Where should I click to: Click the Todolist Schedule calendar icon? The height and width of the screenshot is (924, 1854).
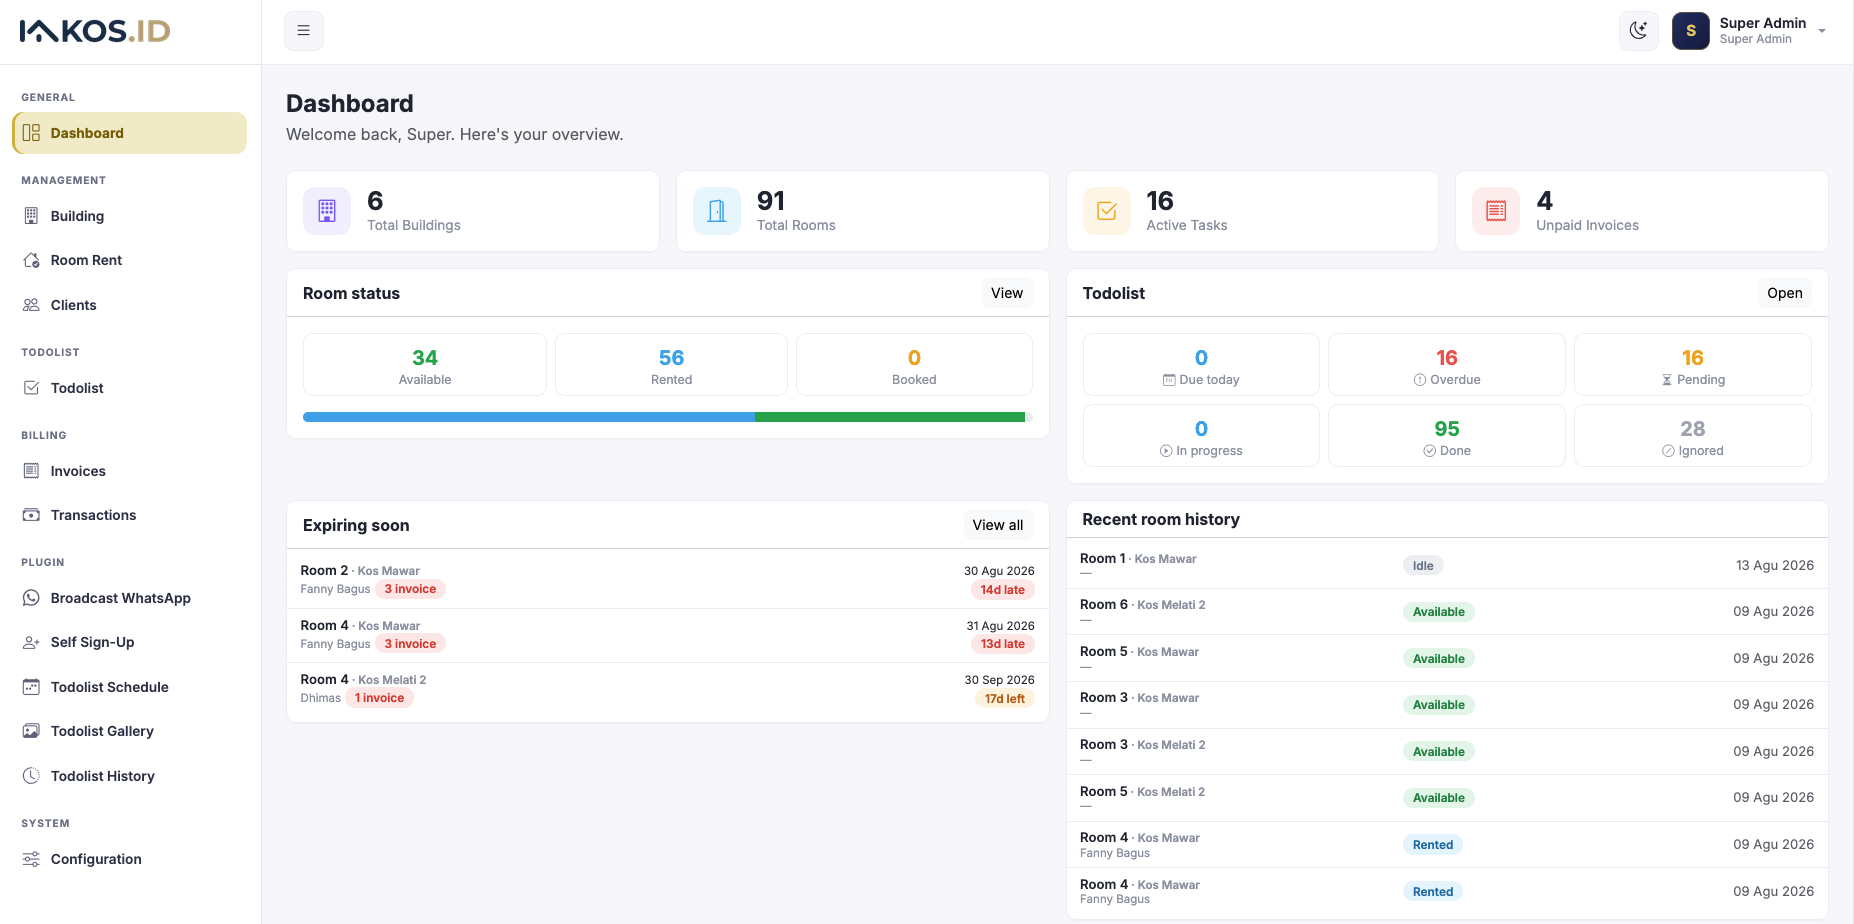[31, 687]
